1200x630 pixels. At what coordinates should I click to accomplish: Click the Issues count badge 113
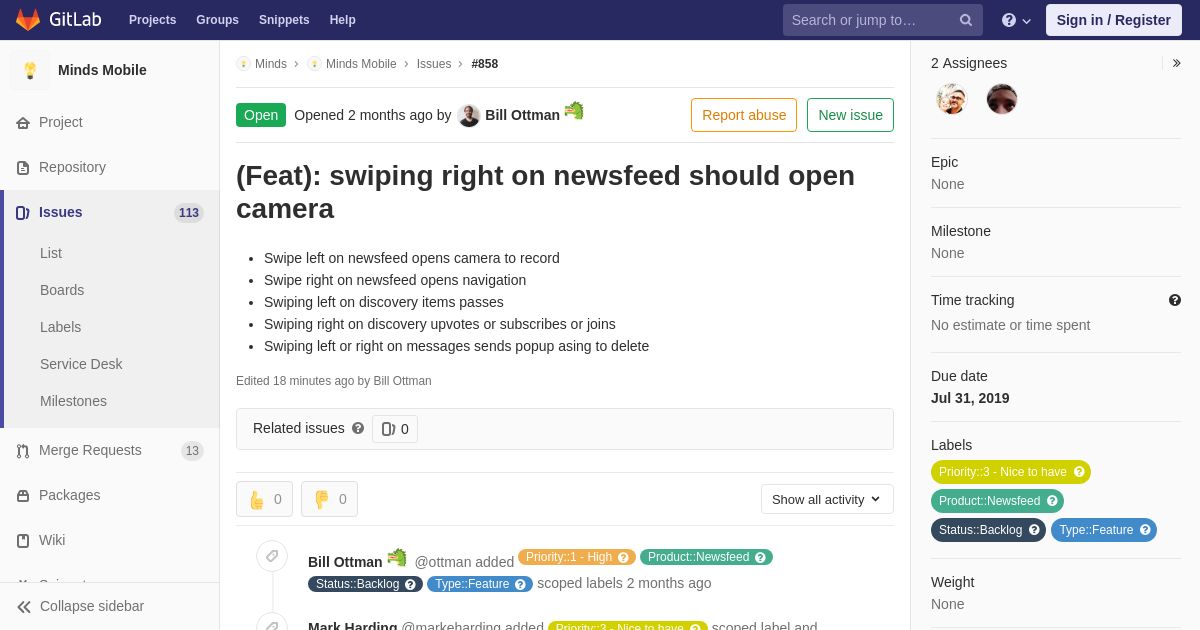[189, 213]
